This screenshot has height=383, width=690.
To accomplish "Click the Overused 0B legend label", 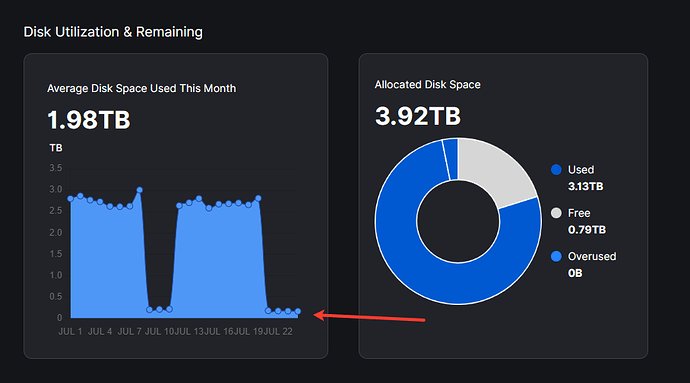I will pyautogui.click(x=592, y=265).
